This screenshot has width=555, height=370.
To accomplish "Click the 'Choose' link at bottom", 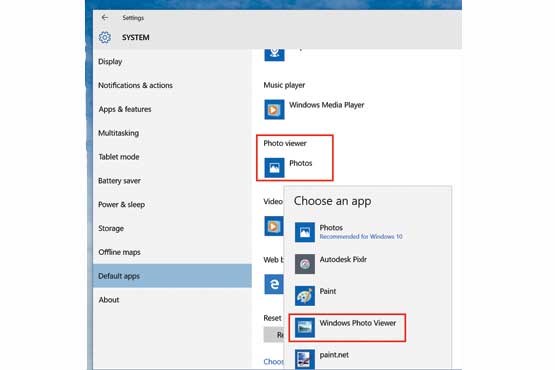I will click(273, 362).
